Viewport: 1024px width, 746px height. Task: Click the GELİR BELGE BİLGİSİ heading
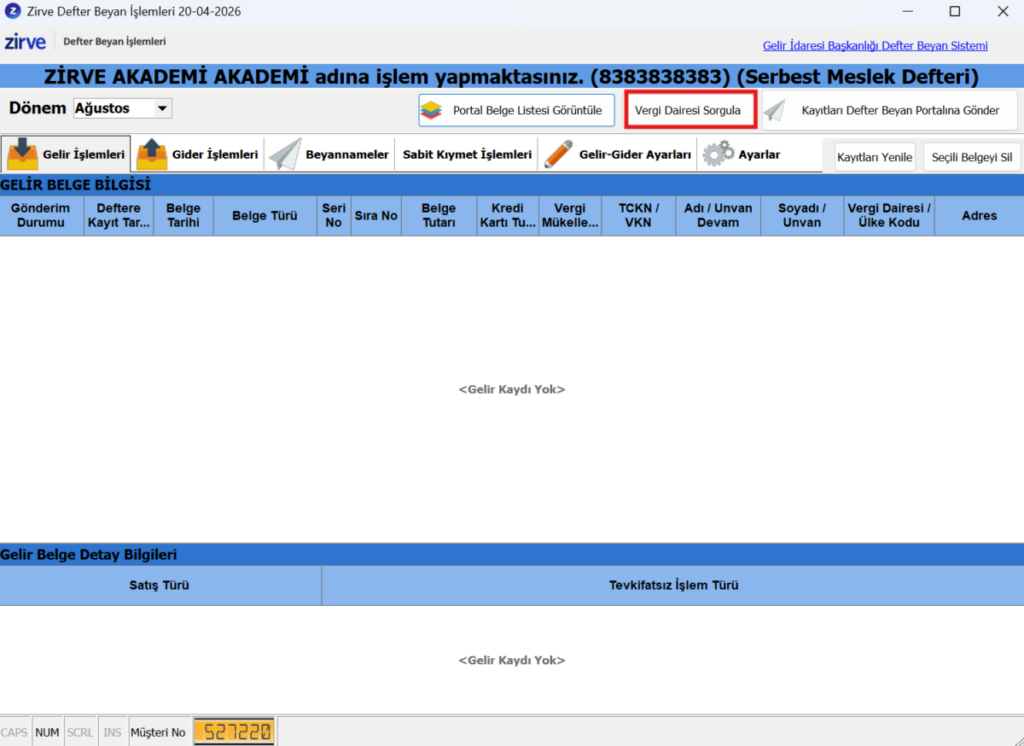coord(76,185)
